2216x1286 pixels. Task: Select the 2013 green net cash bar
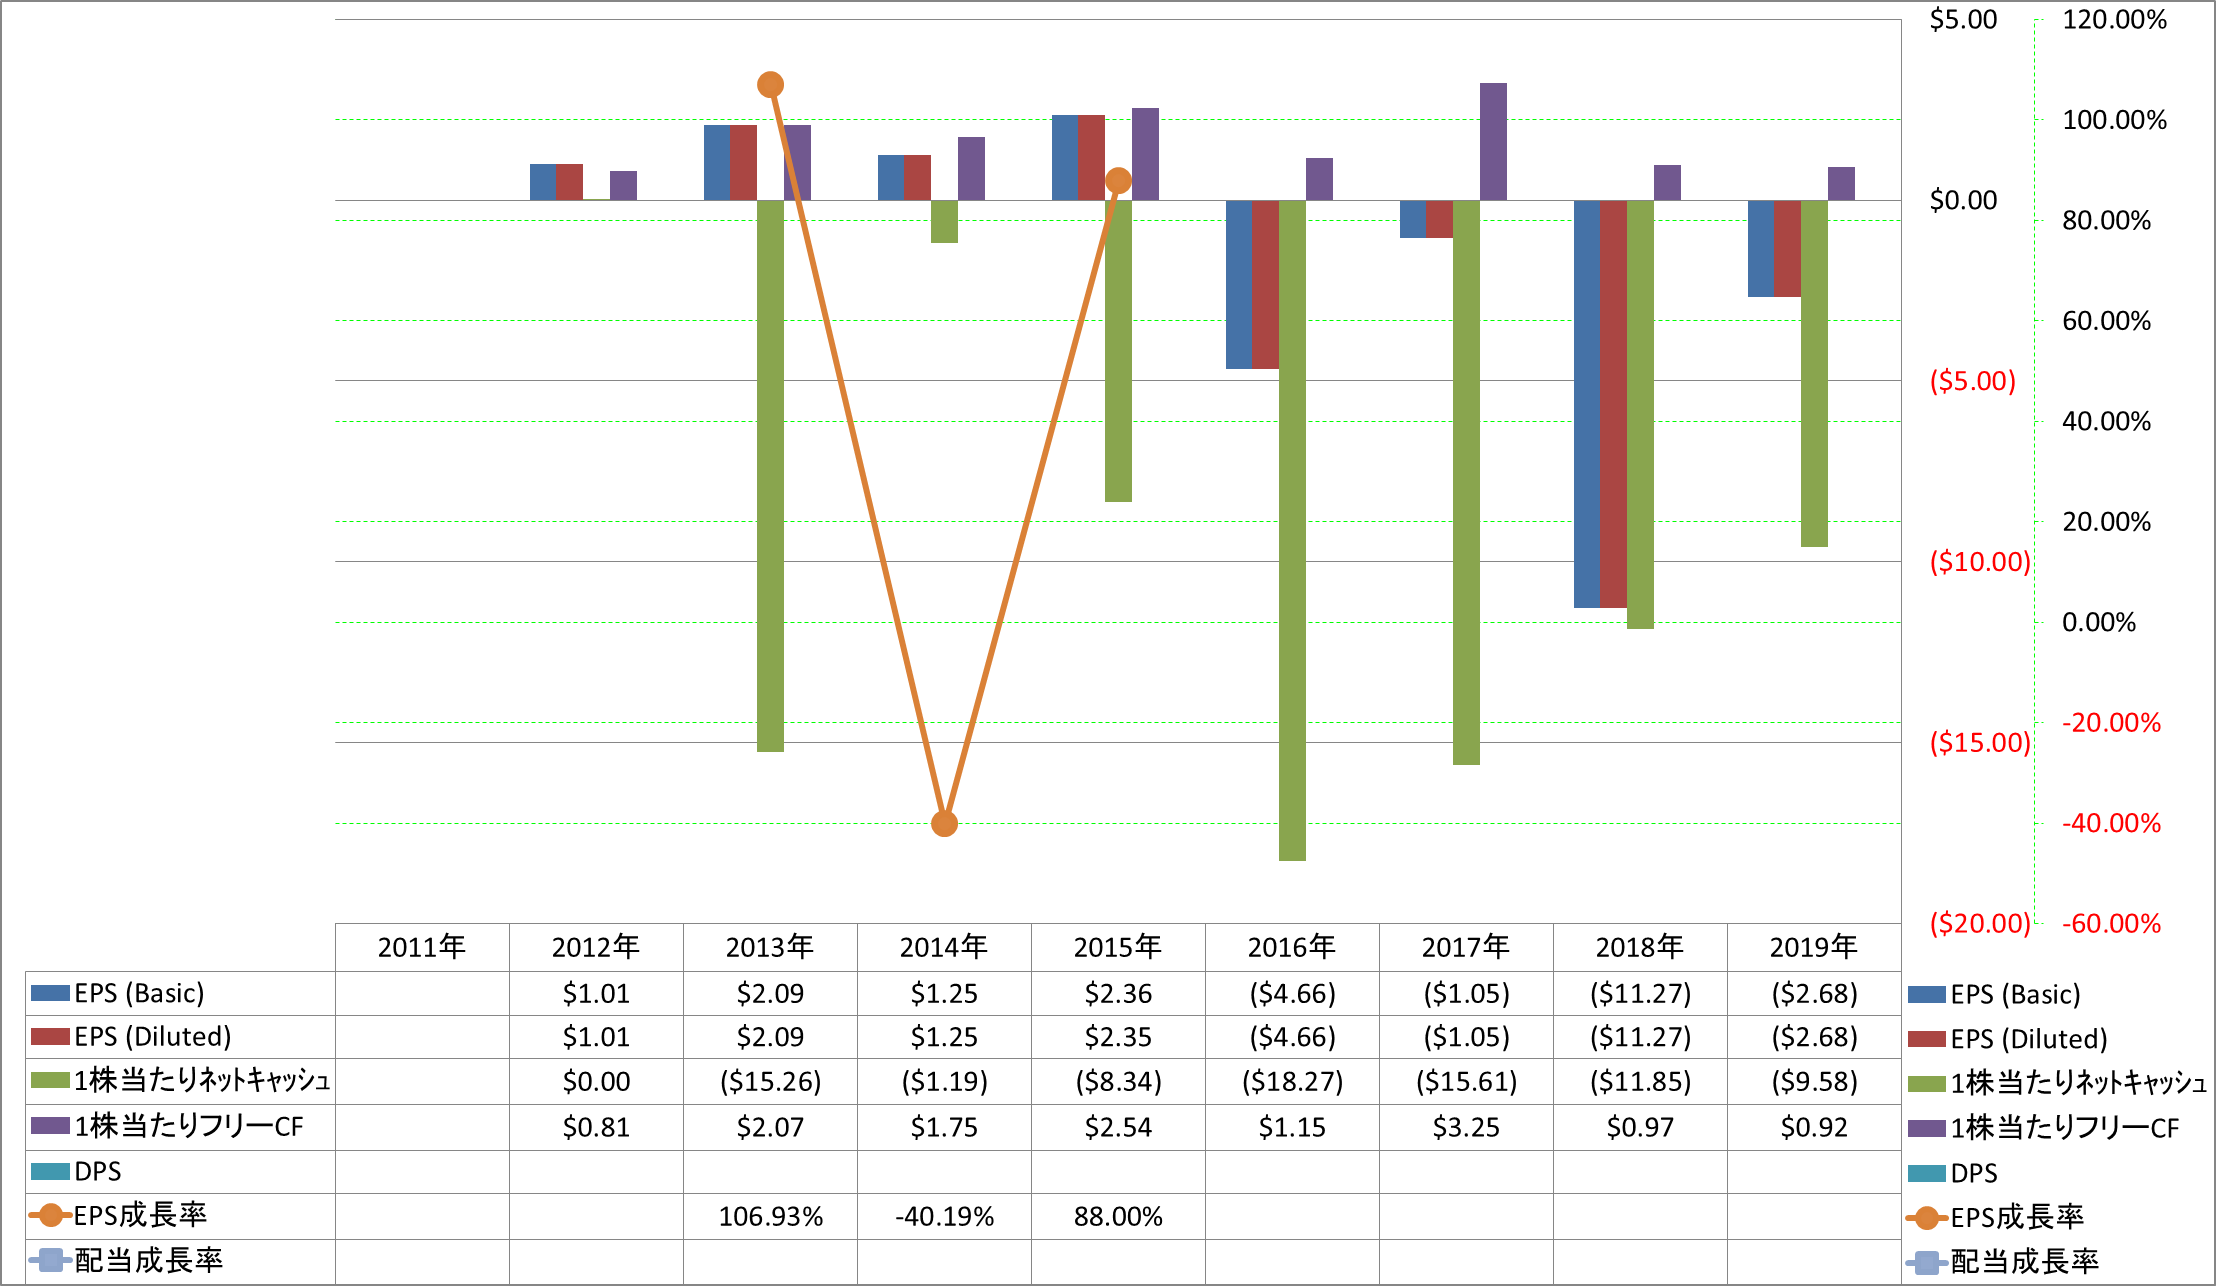tap(770, 476)
